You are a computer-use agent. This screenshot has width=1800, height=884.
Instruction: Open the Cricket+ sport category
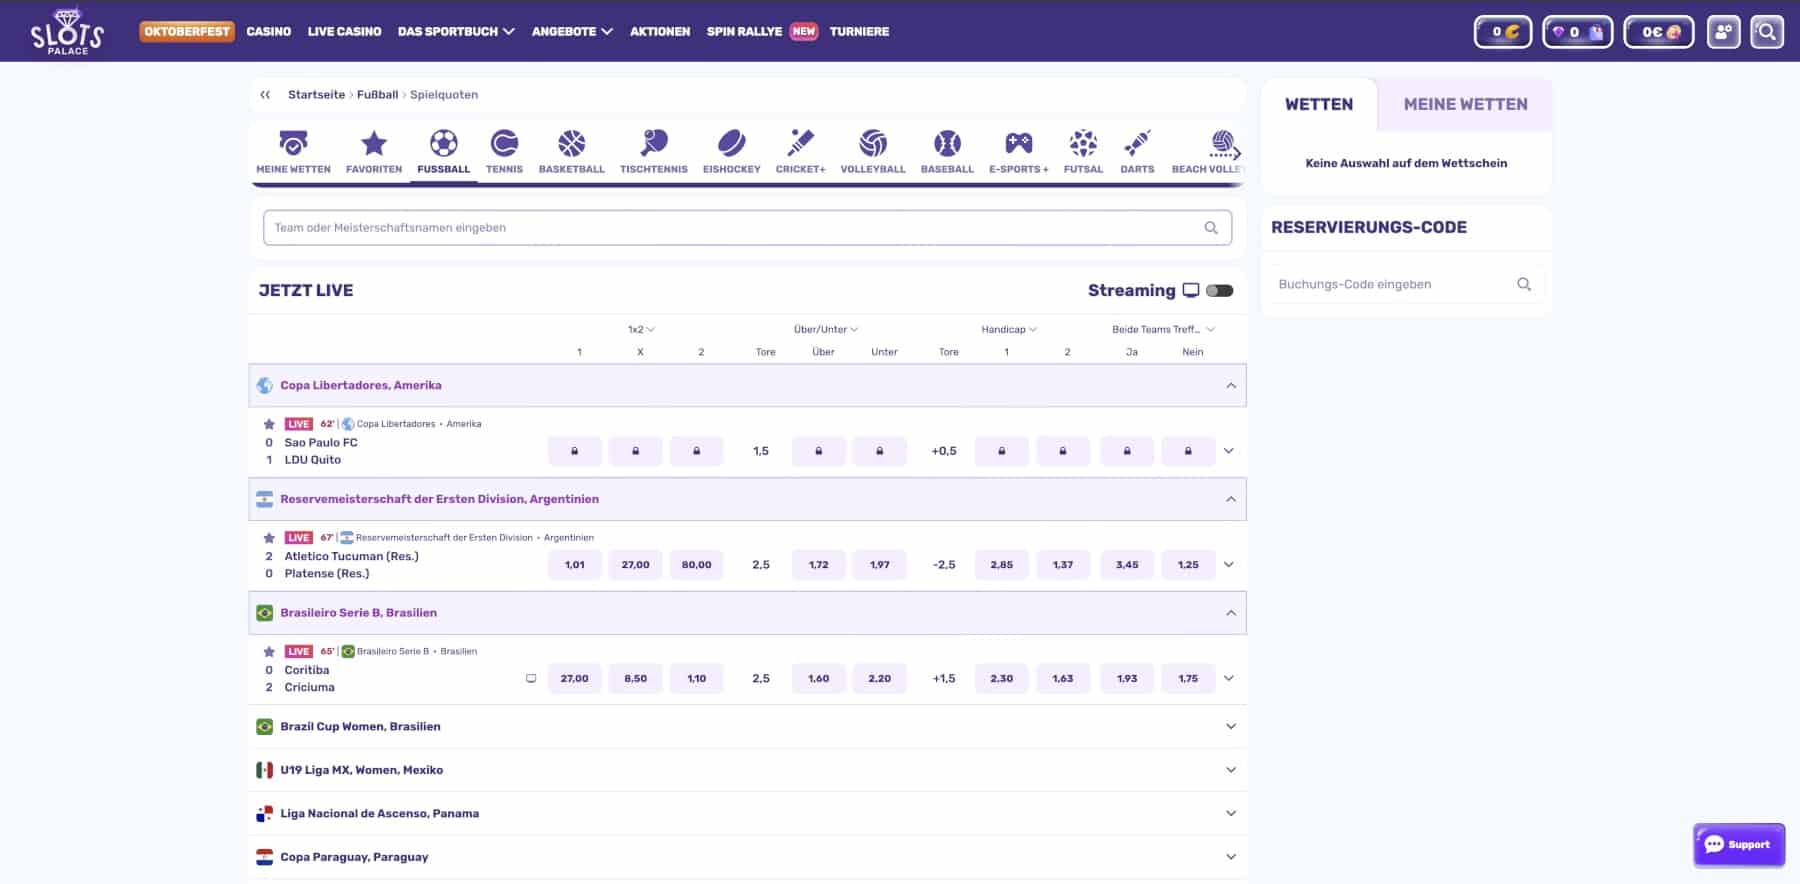800,152
